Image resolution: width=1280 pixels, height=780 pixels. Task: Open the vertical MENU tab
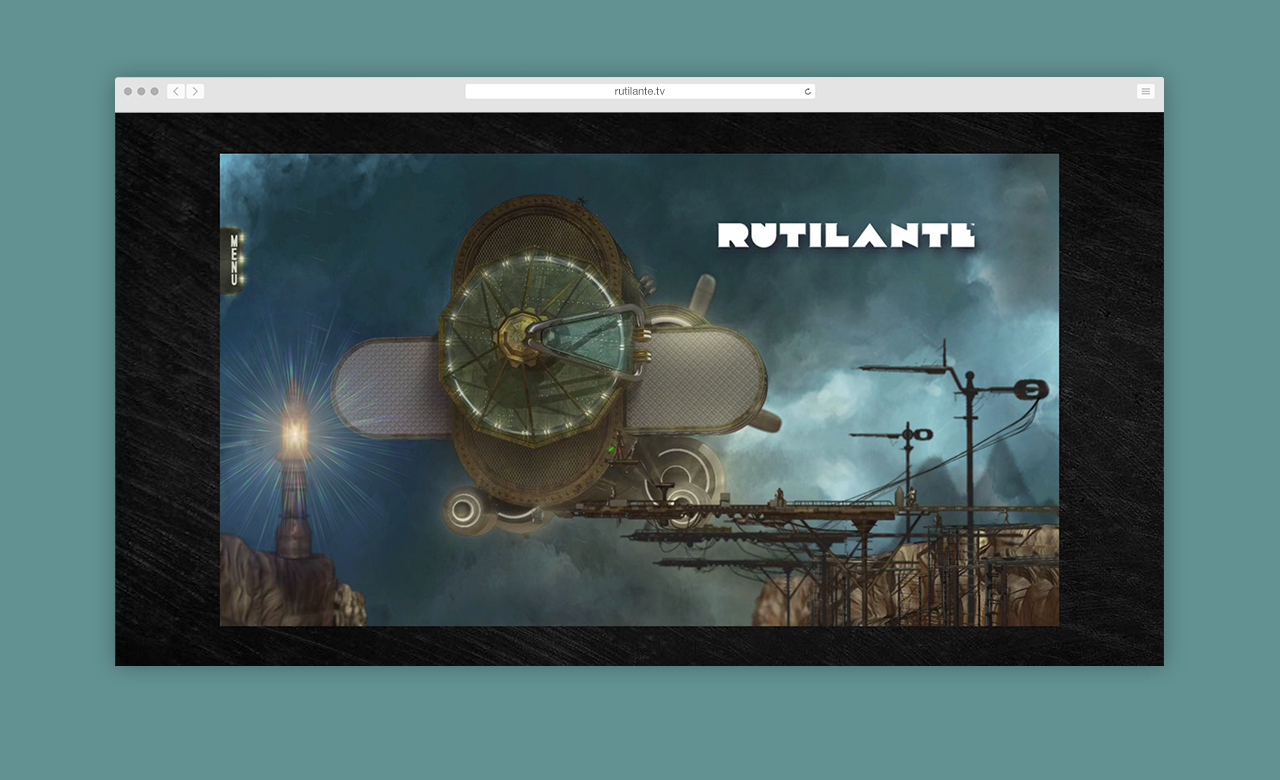coord(233,261)
